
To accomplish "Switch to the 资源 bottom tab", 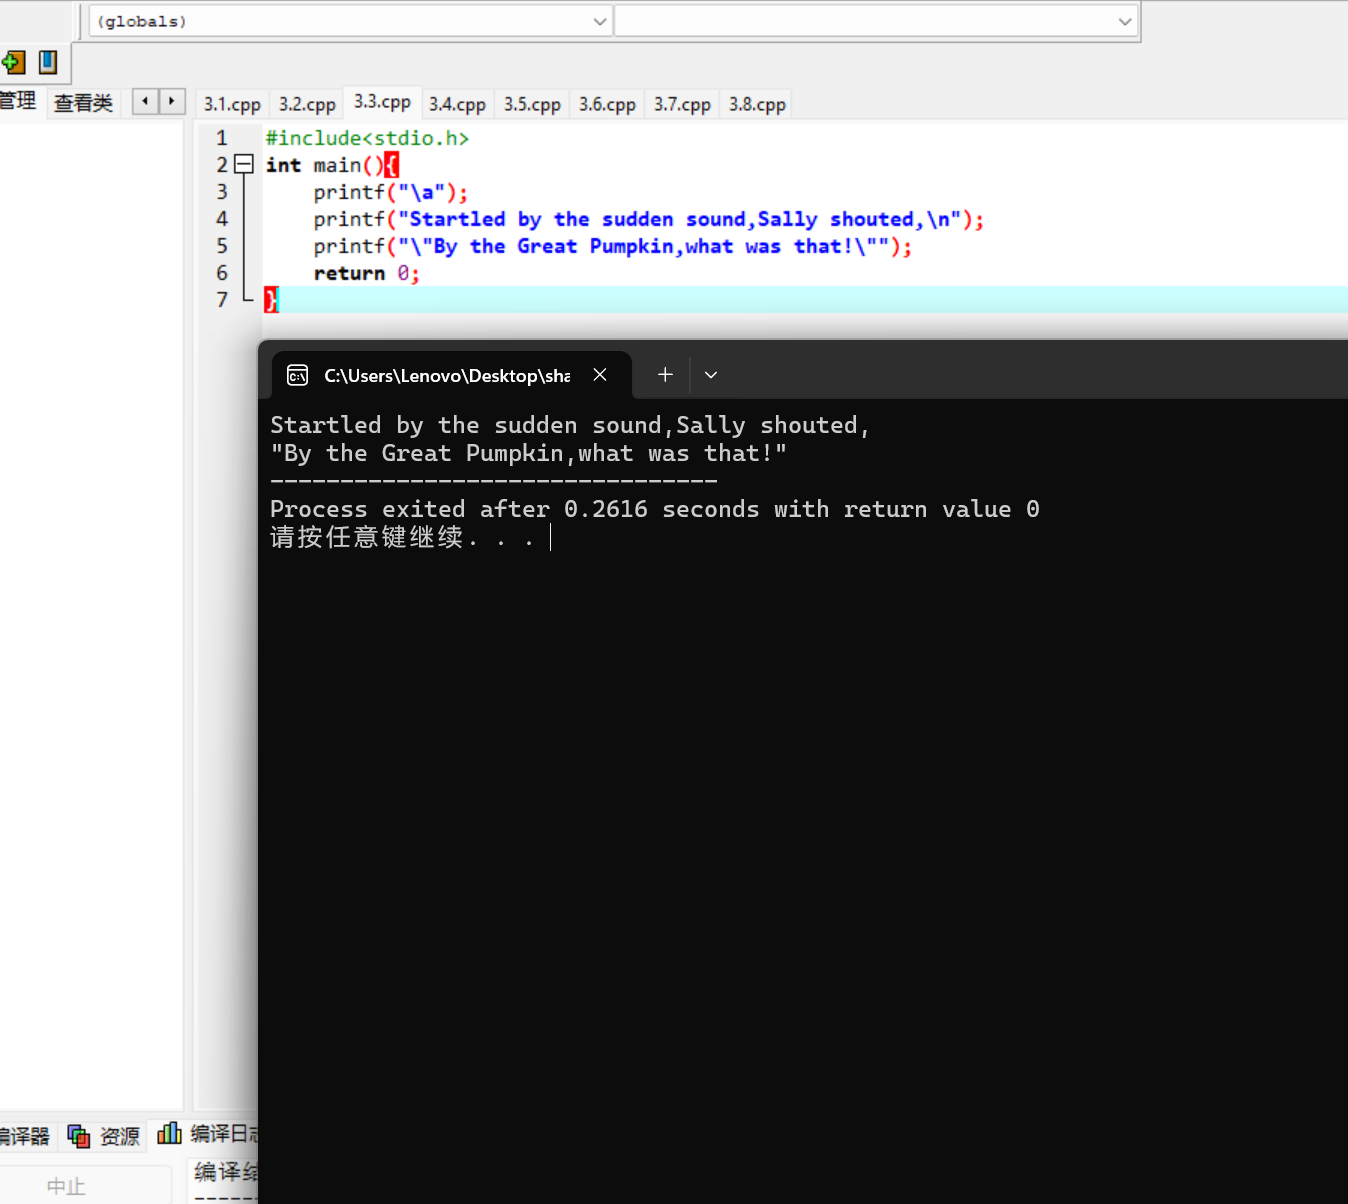I will click(103, 1136).
